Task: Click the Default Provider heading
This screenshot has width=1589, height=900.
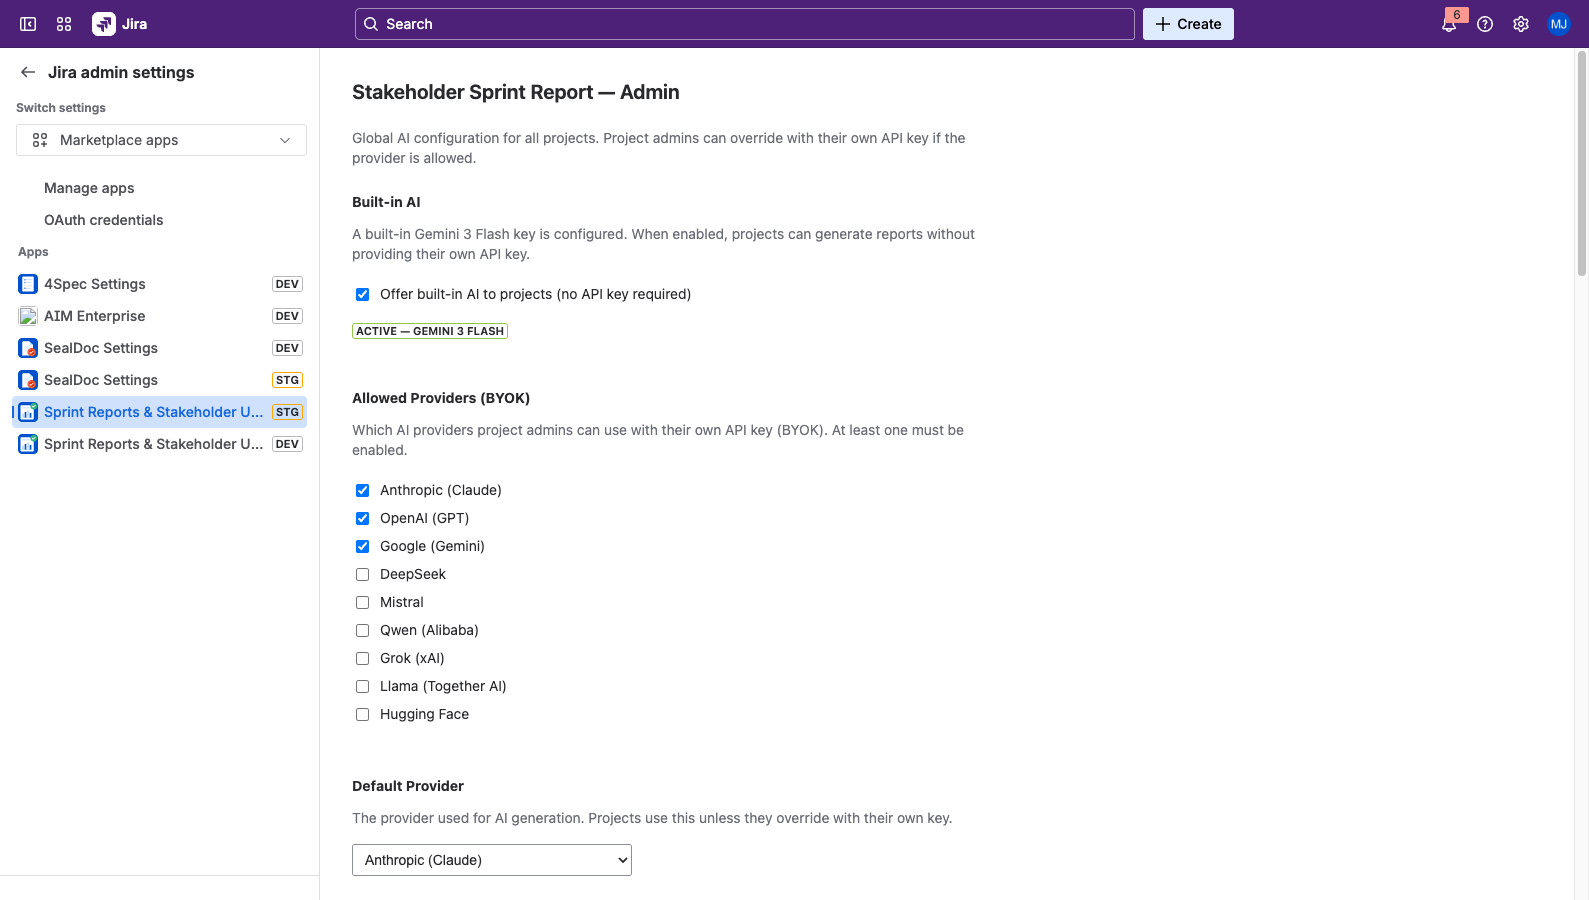Action: pos(408,786)
